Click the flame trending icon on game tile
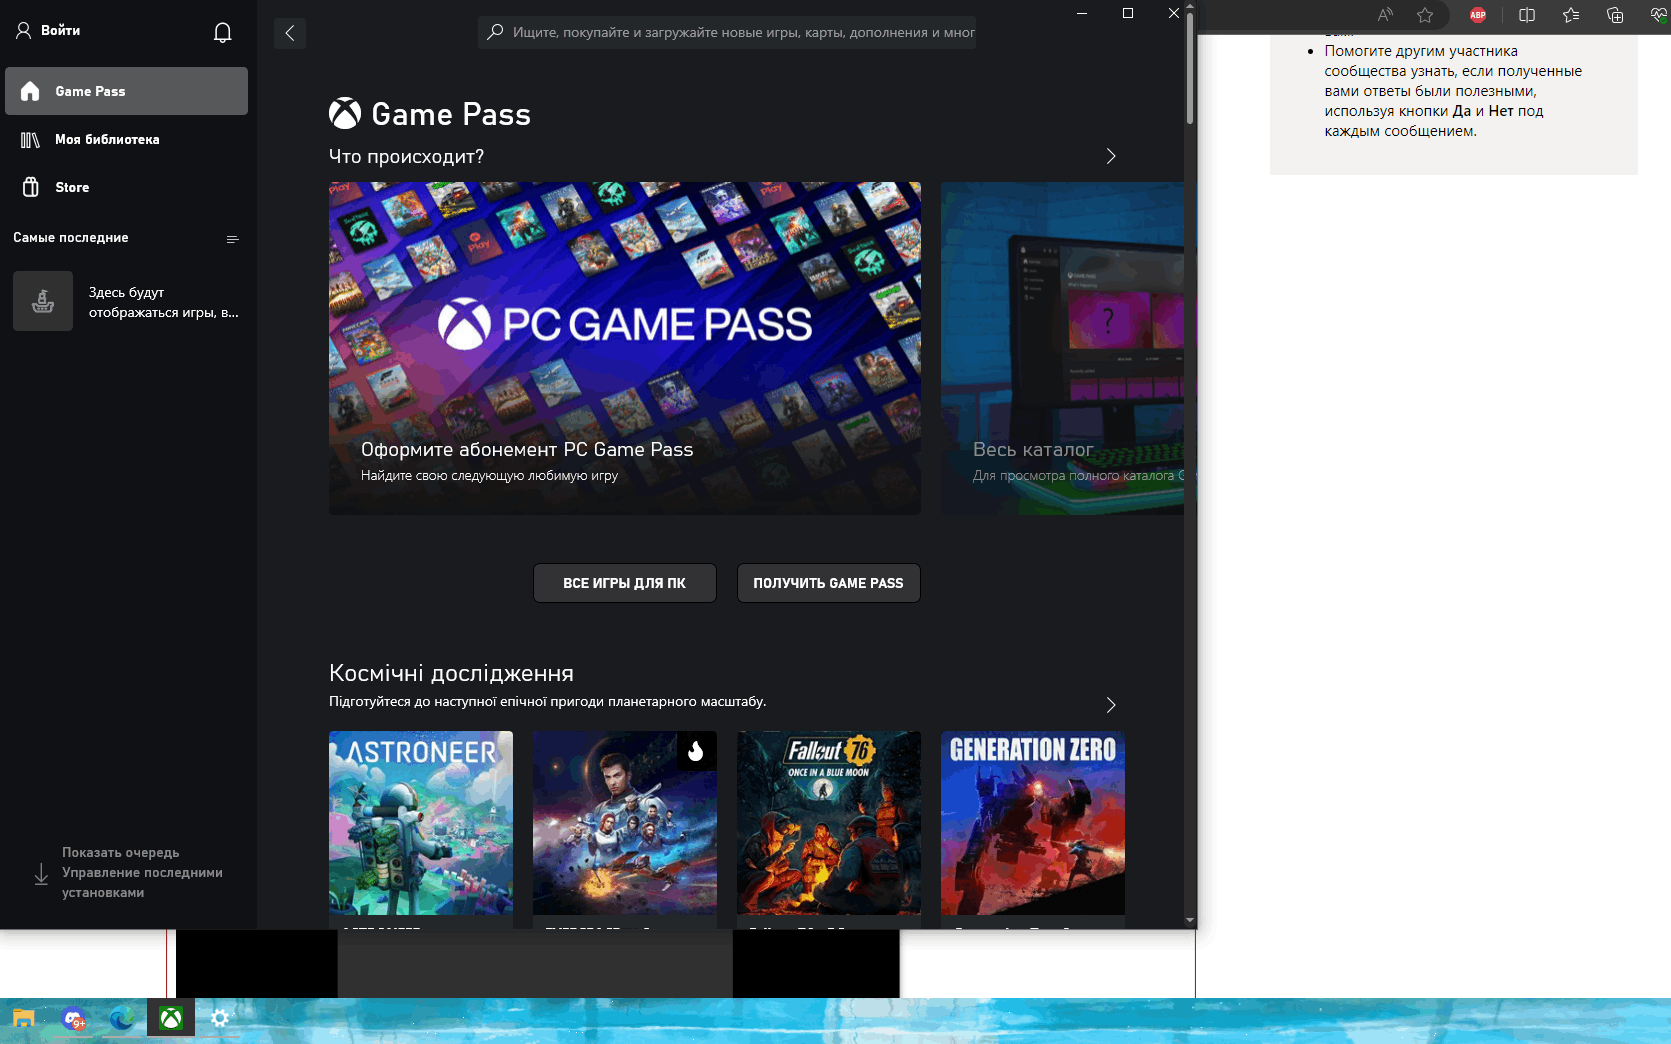1671x1044 pixels. [x=697, y=751]
